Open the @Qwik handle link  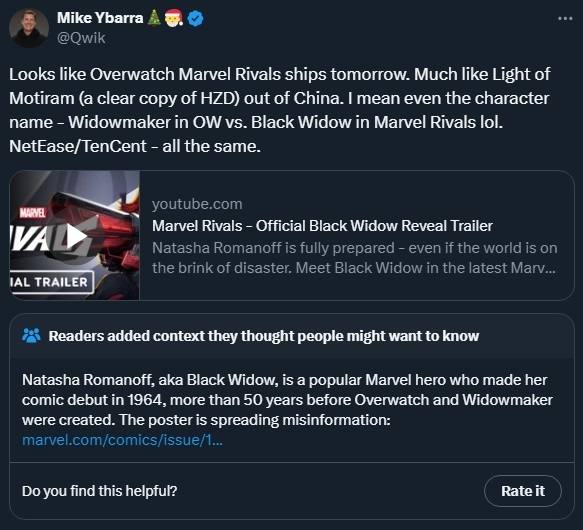pyautogui.click(x=81, y=38)
